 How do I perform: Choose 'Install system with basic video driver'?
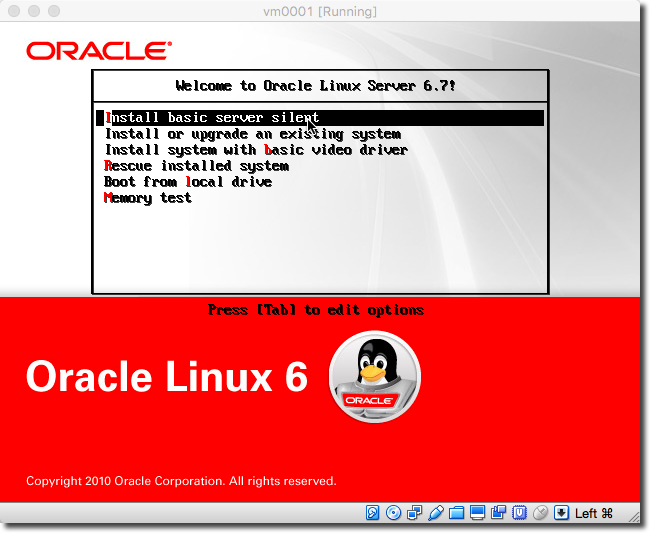click(x=256, y=150)
